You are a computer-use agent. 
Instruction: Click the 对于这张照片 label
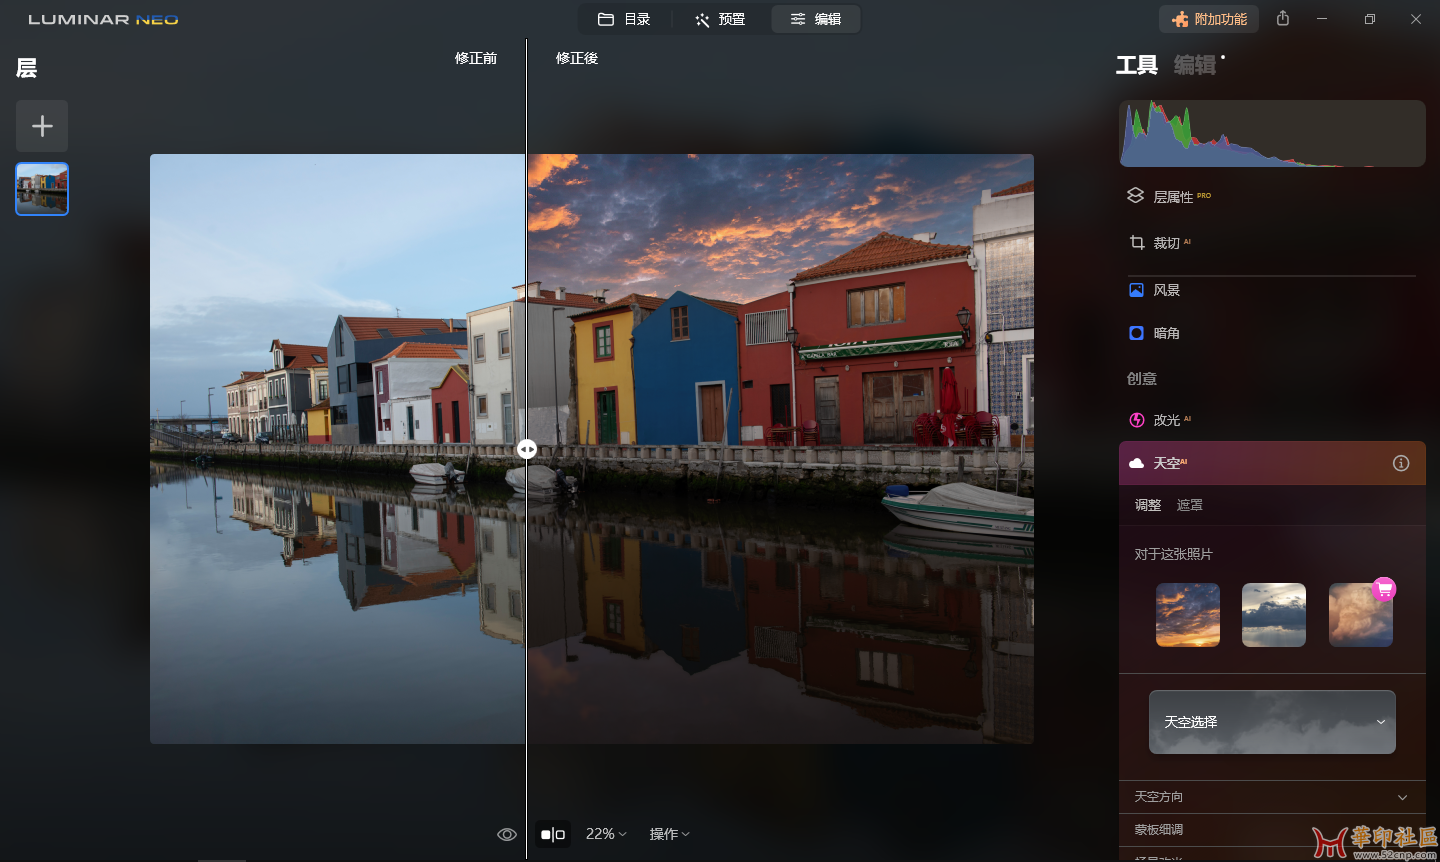tap(1173, 554)
